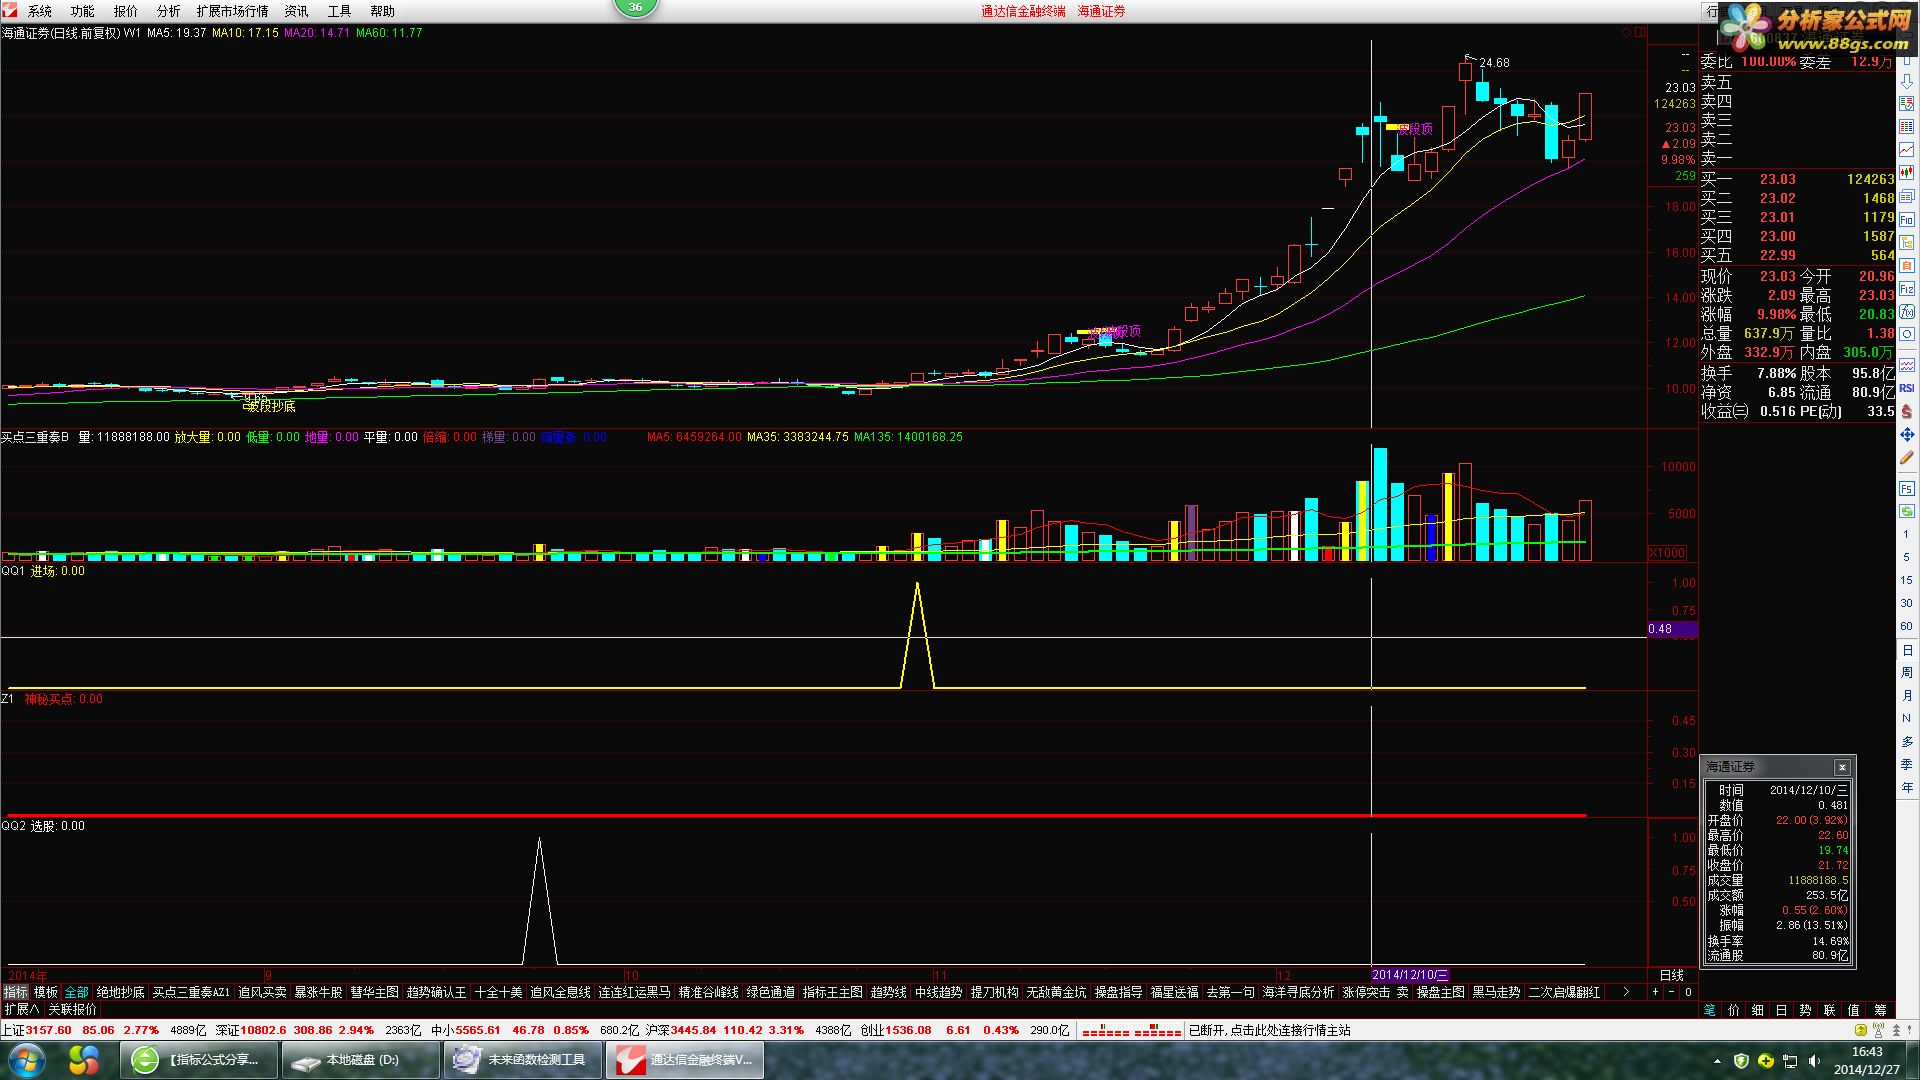Show more indicator tabs with > arrow
1920x1080 pixels.
[x=1626, y=992]
